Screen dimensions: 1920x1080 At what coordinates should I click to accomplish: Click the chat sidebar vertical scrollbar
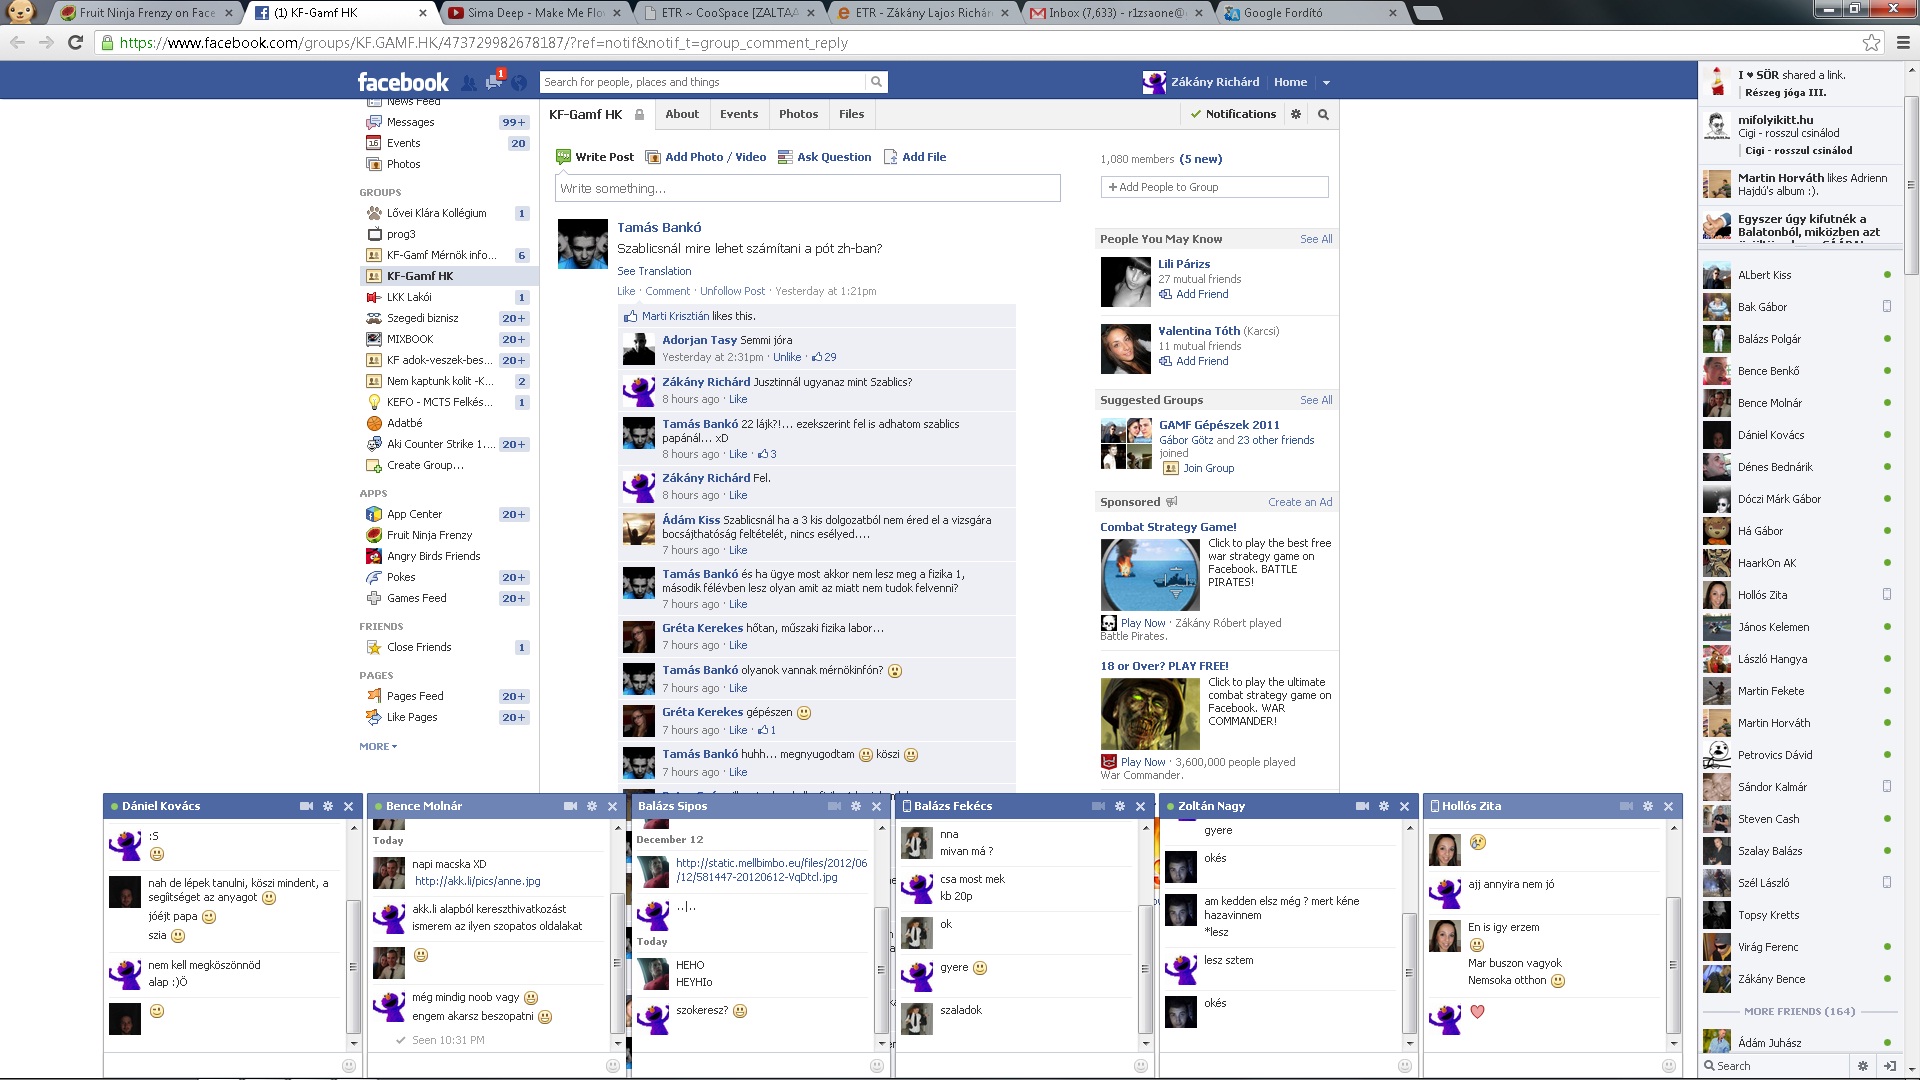click(1911, 185)
